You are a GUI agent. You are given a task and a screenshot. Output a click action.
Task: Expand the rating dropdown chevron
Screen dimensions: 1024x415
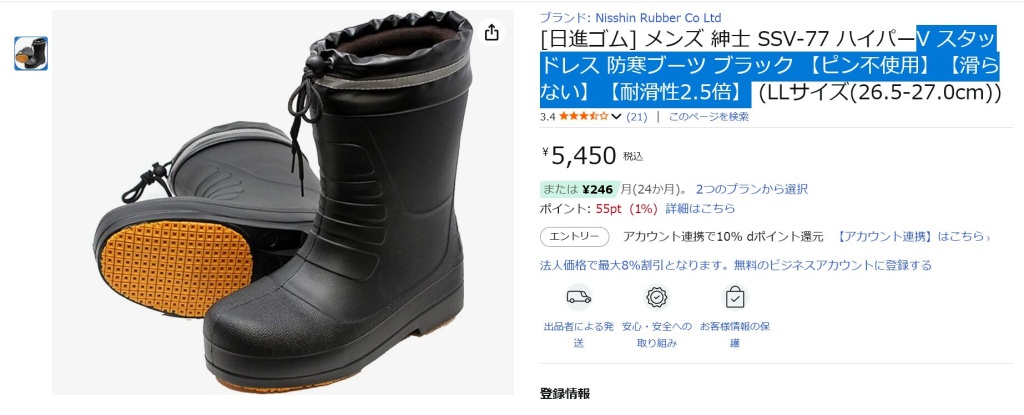coord(616,117)
